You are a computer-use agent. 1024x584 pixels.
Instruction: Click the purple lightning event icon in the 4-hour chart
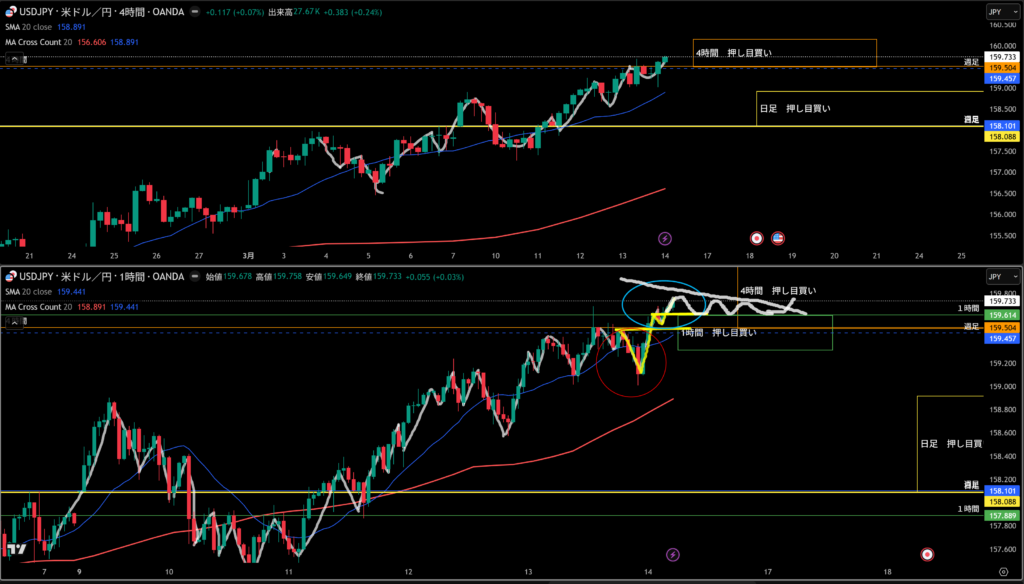[x=665, y=238]
